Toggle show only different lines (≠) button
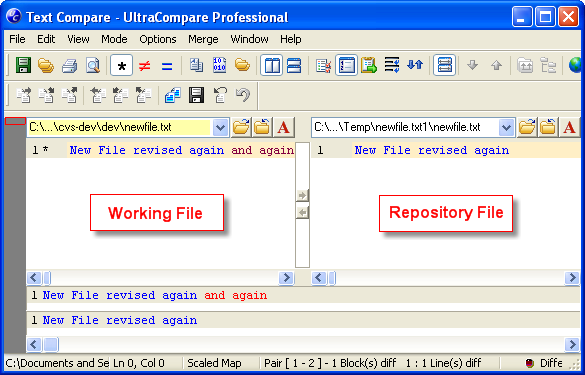Screen dimensions: 585x375 tap(144, 66)
